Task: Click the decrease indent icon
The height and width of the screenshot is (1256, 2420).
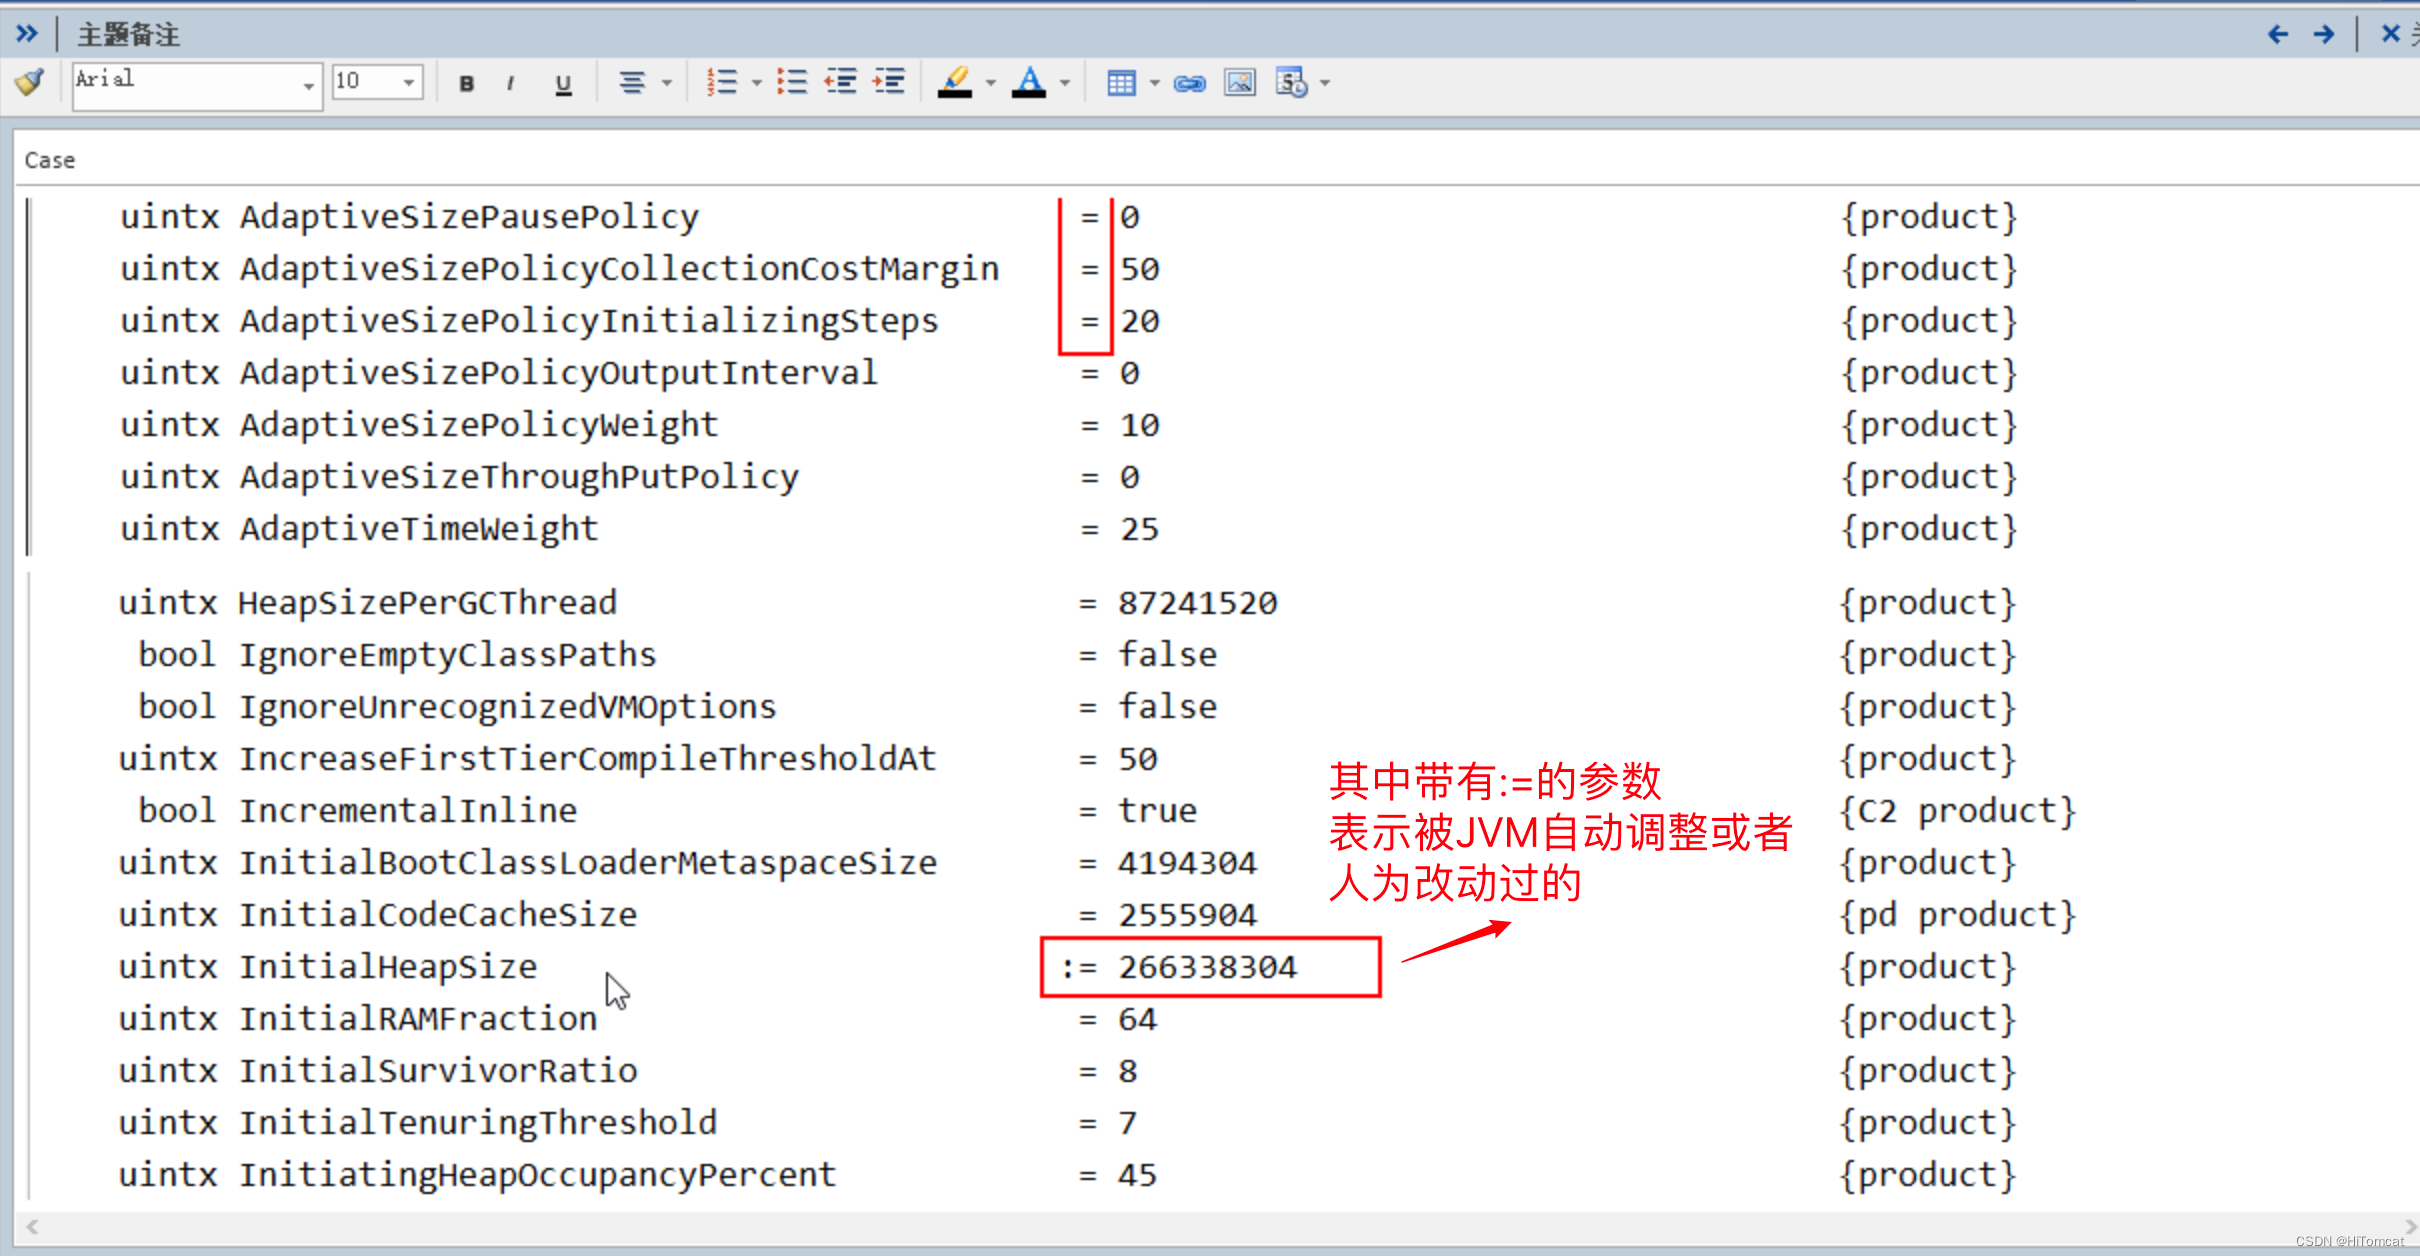Action: pos(840,82)
